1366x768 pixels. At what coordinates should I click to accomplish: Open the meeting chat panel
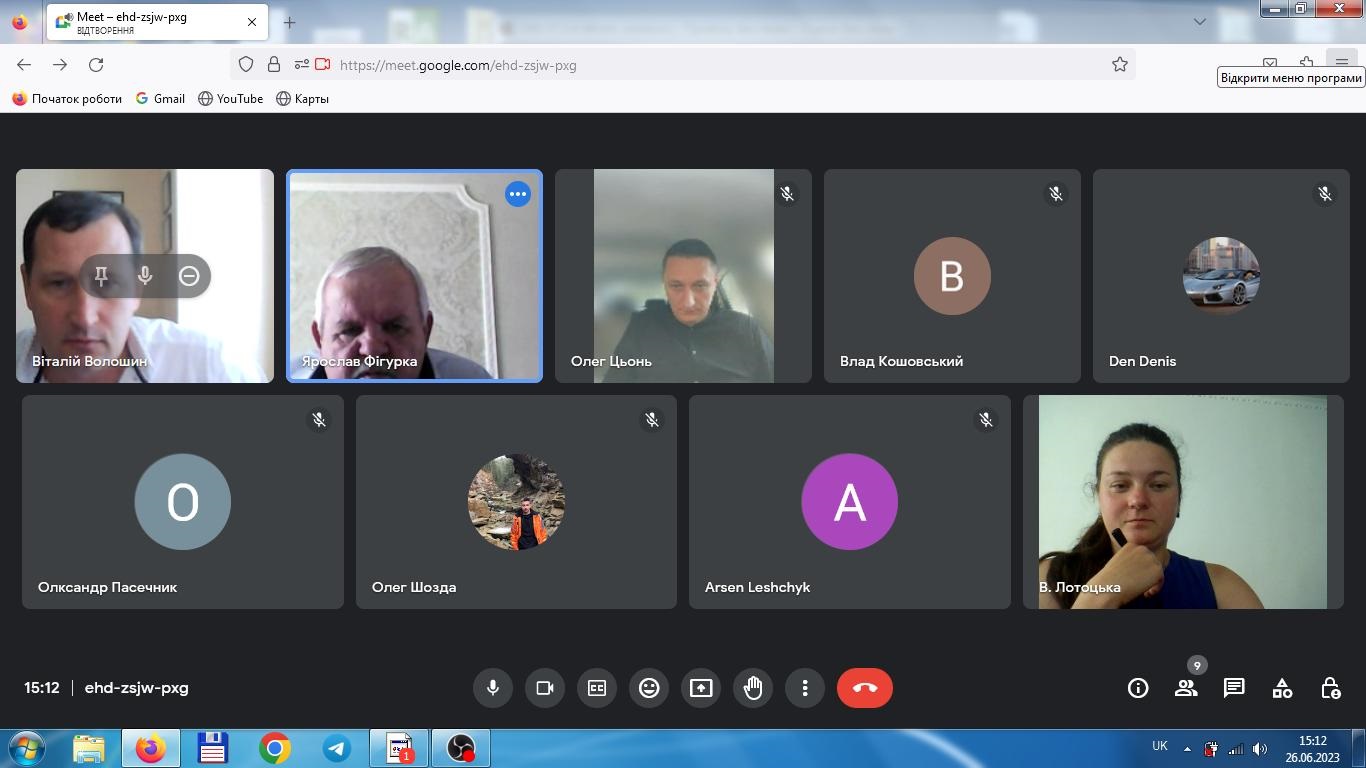point(1234,688)
